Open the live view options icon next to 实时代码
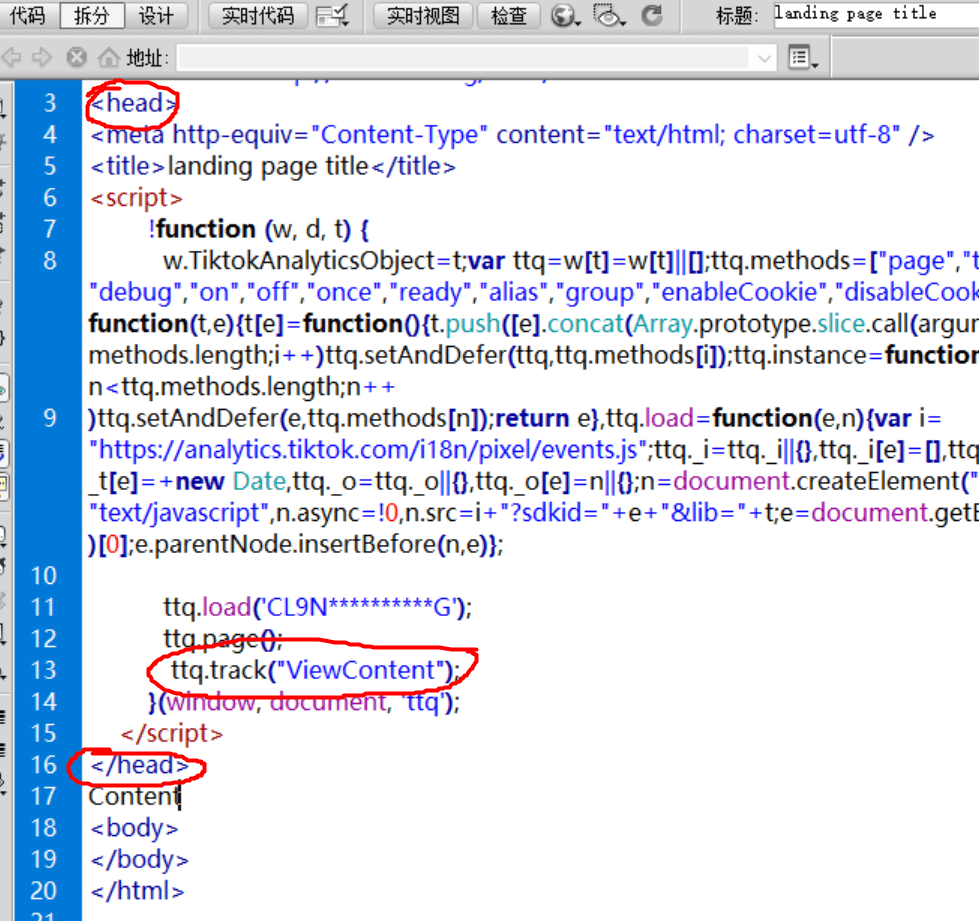This screenshot has width=979, height=921. [x=332, y=15]
